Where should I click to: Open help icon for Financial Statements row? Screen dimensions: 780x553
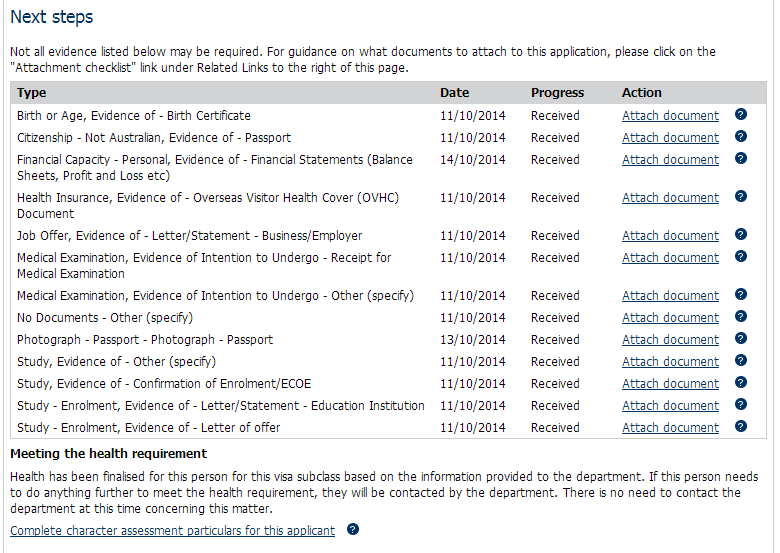[x=741, y=159]
